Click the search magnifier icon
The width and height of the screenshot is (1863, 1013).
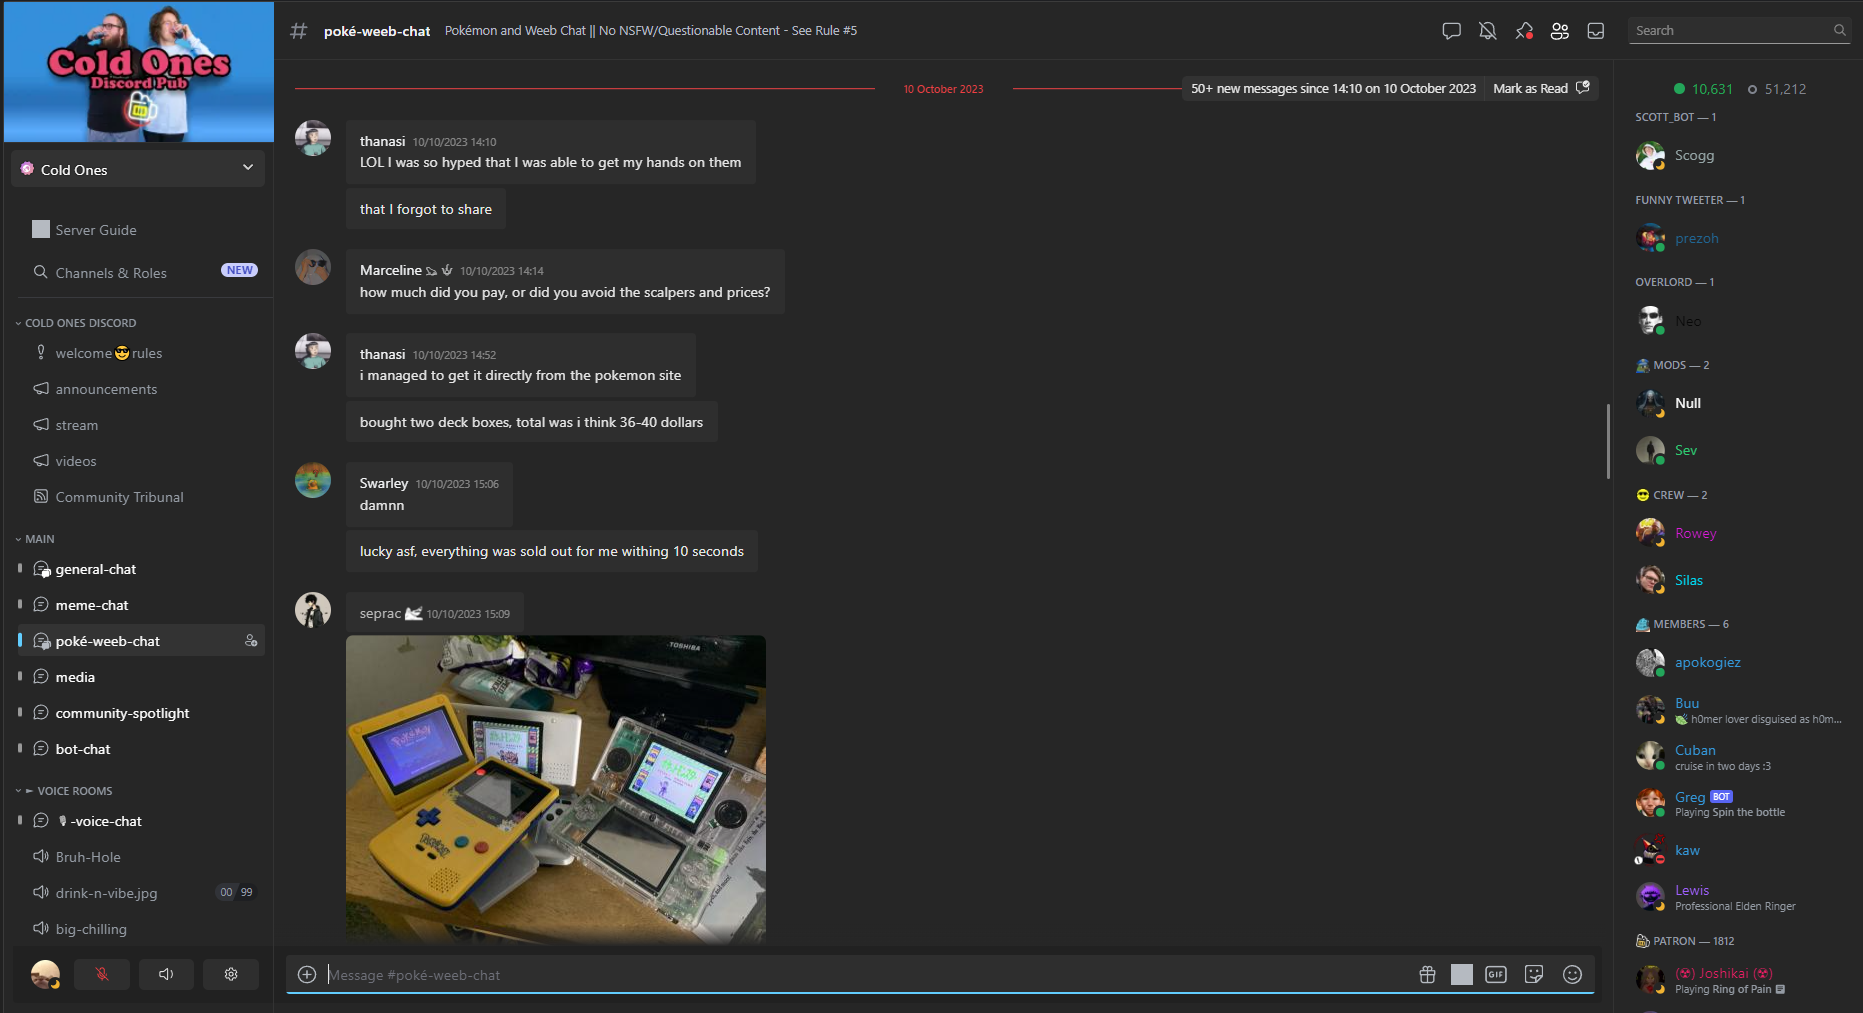pyautogui.click(x=1839, y=31)
